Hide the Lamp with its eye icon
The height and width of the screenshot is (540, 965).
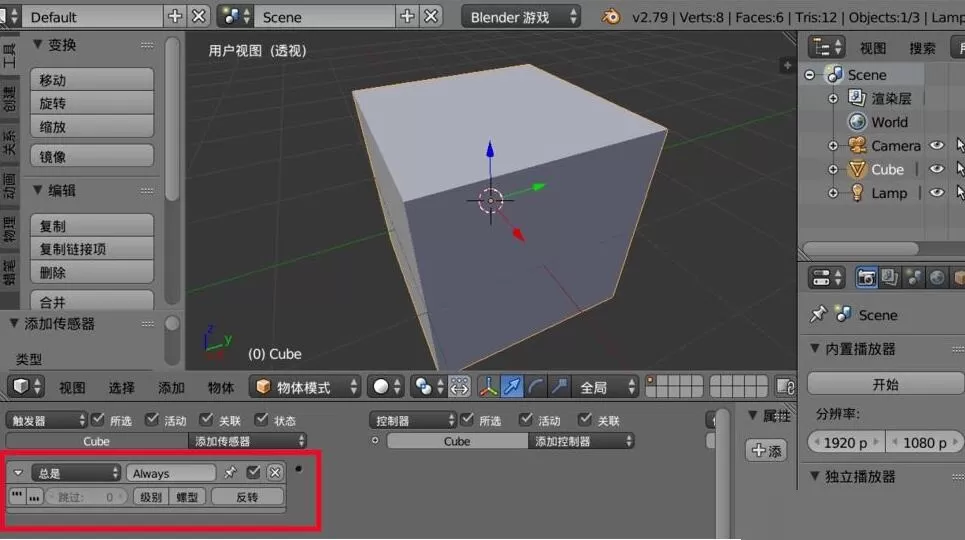936,193
